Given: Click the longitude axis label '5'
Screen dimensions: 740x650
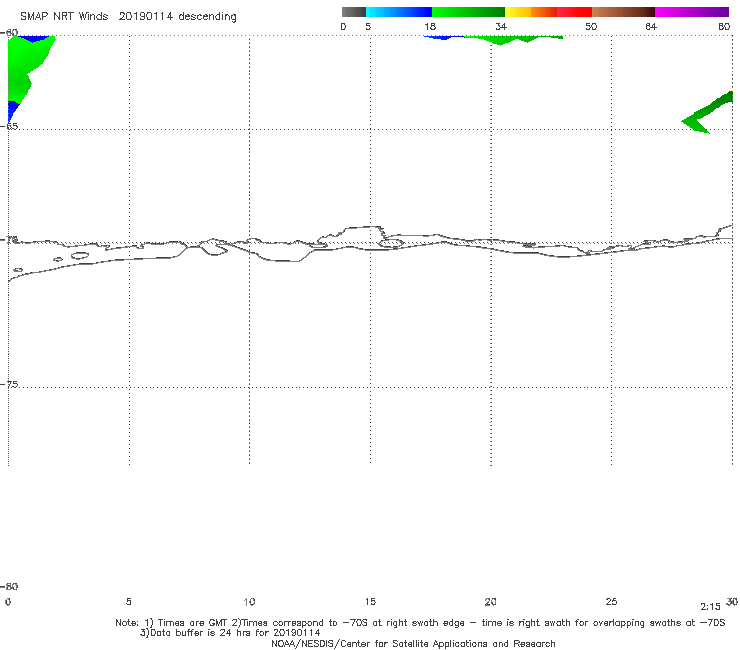Looking at the screenshot, I should click(x=128, y=601).
